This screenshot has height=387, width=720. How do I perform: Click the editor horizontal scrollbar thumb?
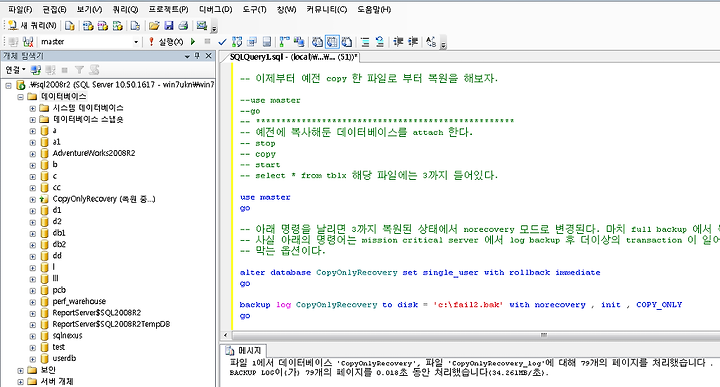(x=544, y=335)
